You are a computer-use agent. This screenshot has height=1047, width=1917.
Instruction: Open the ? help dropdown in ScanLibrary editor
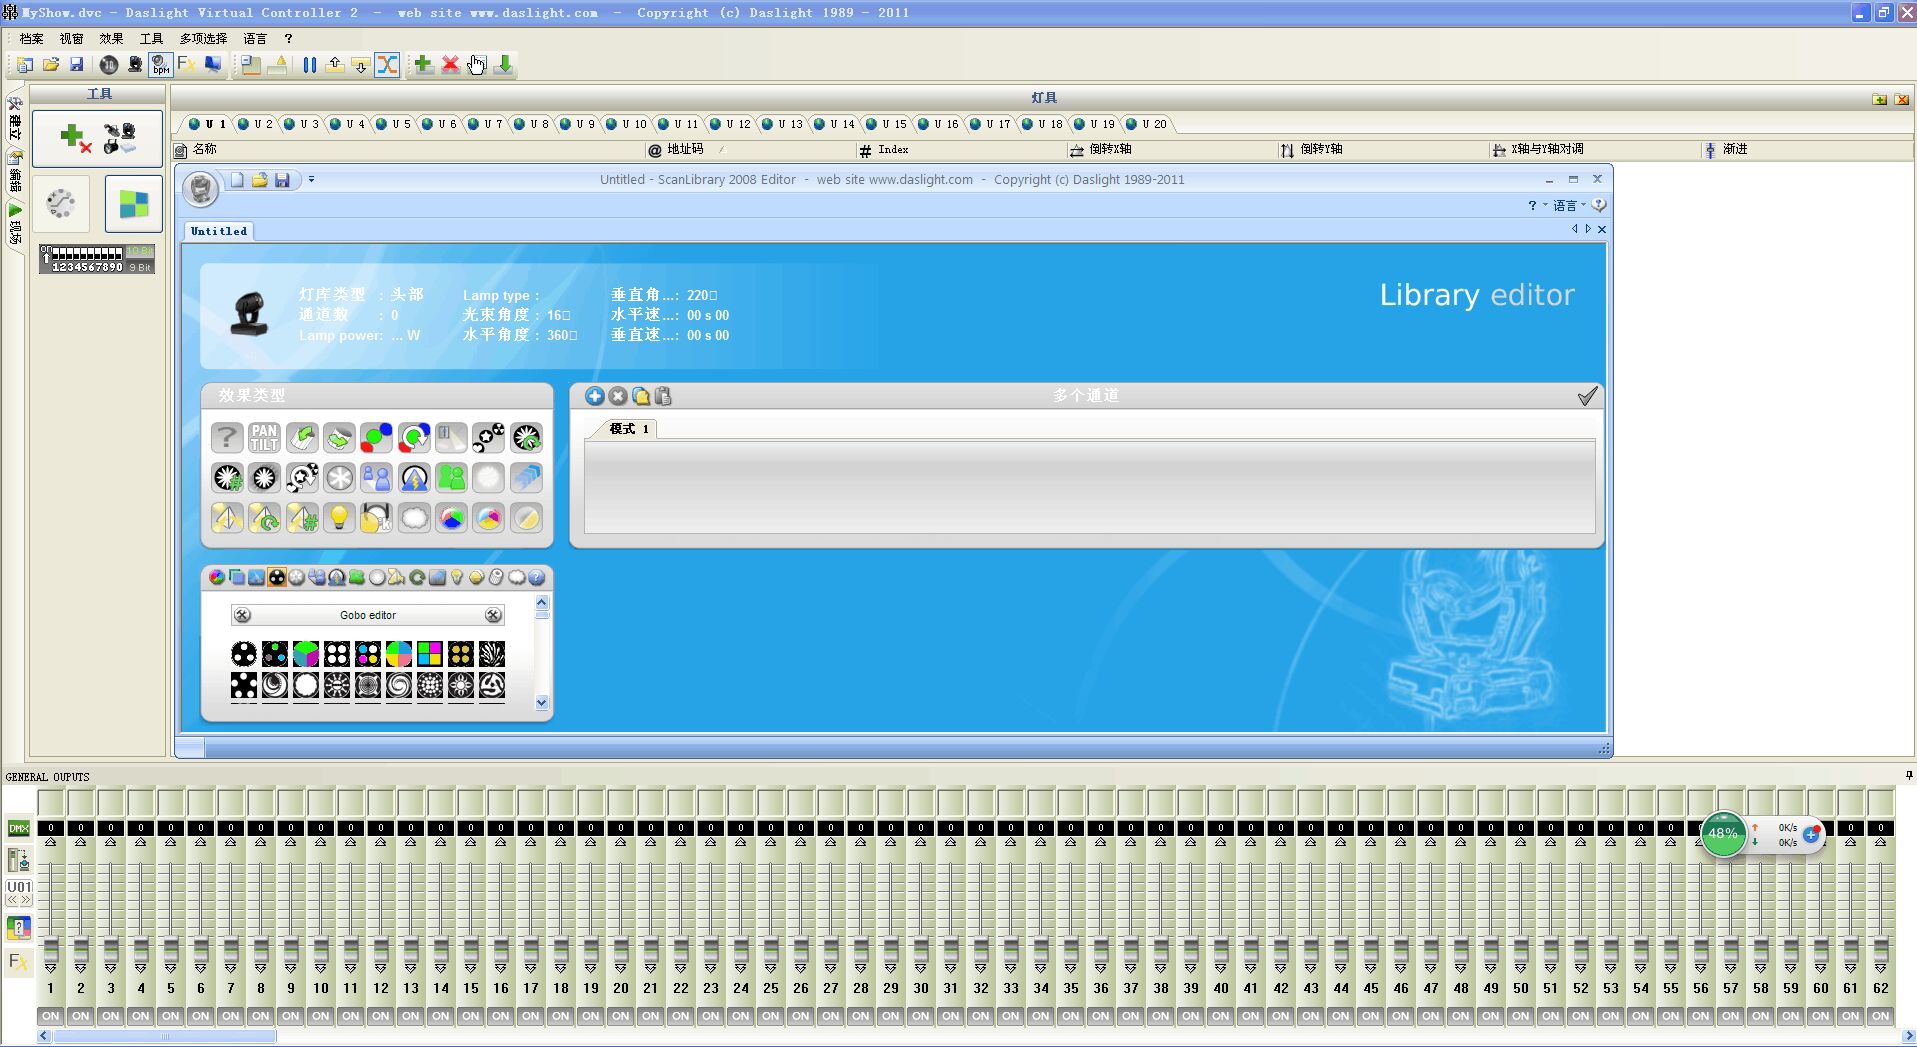click(x=1537, y=205)
